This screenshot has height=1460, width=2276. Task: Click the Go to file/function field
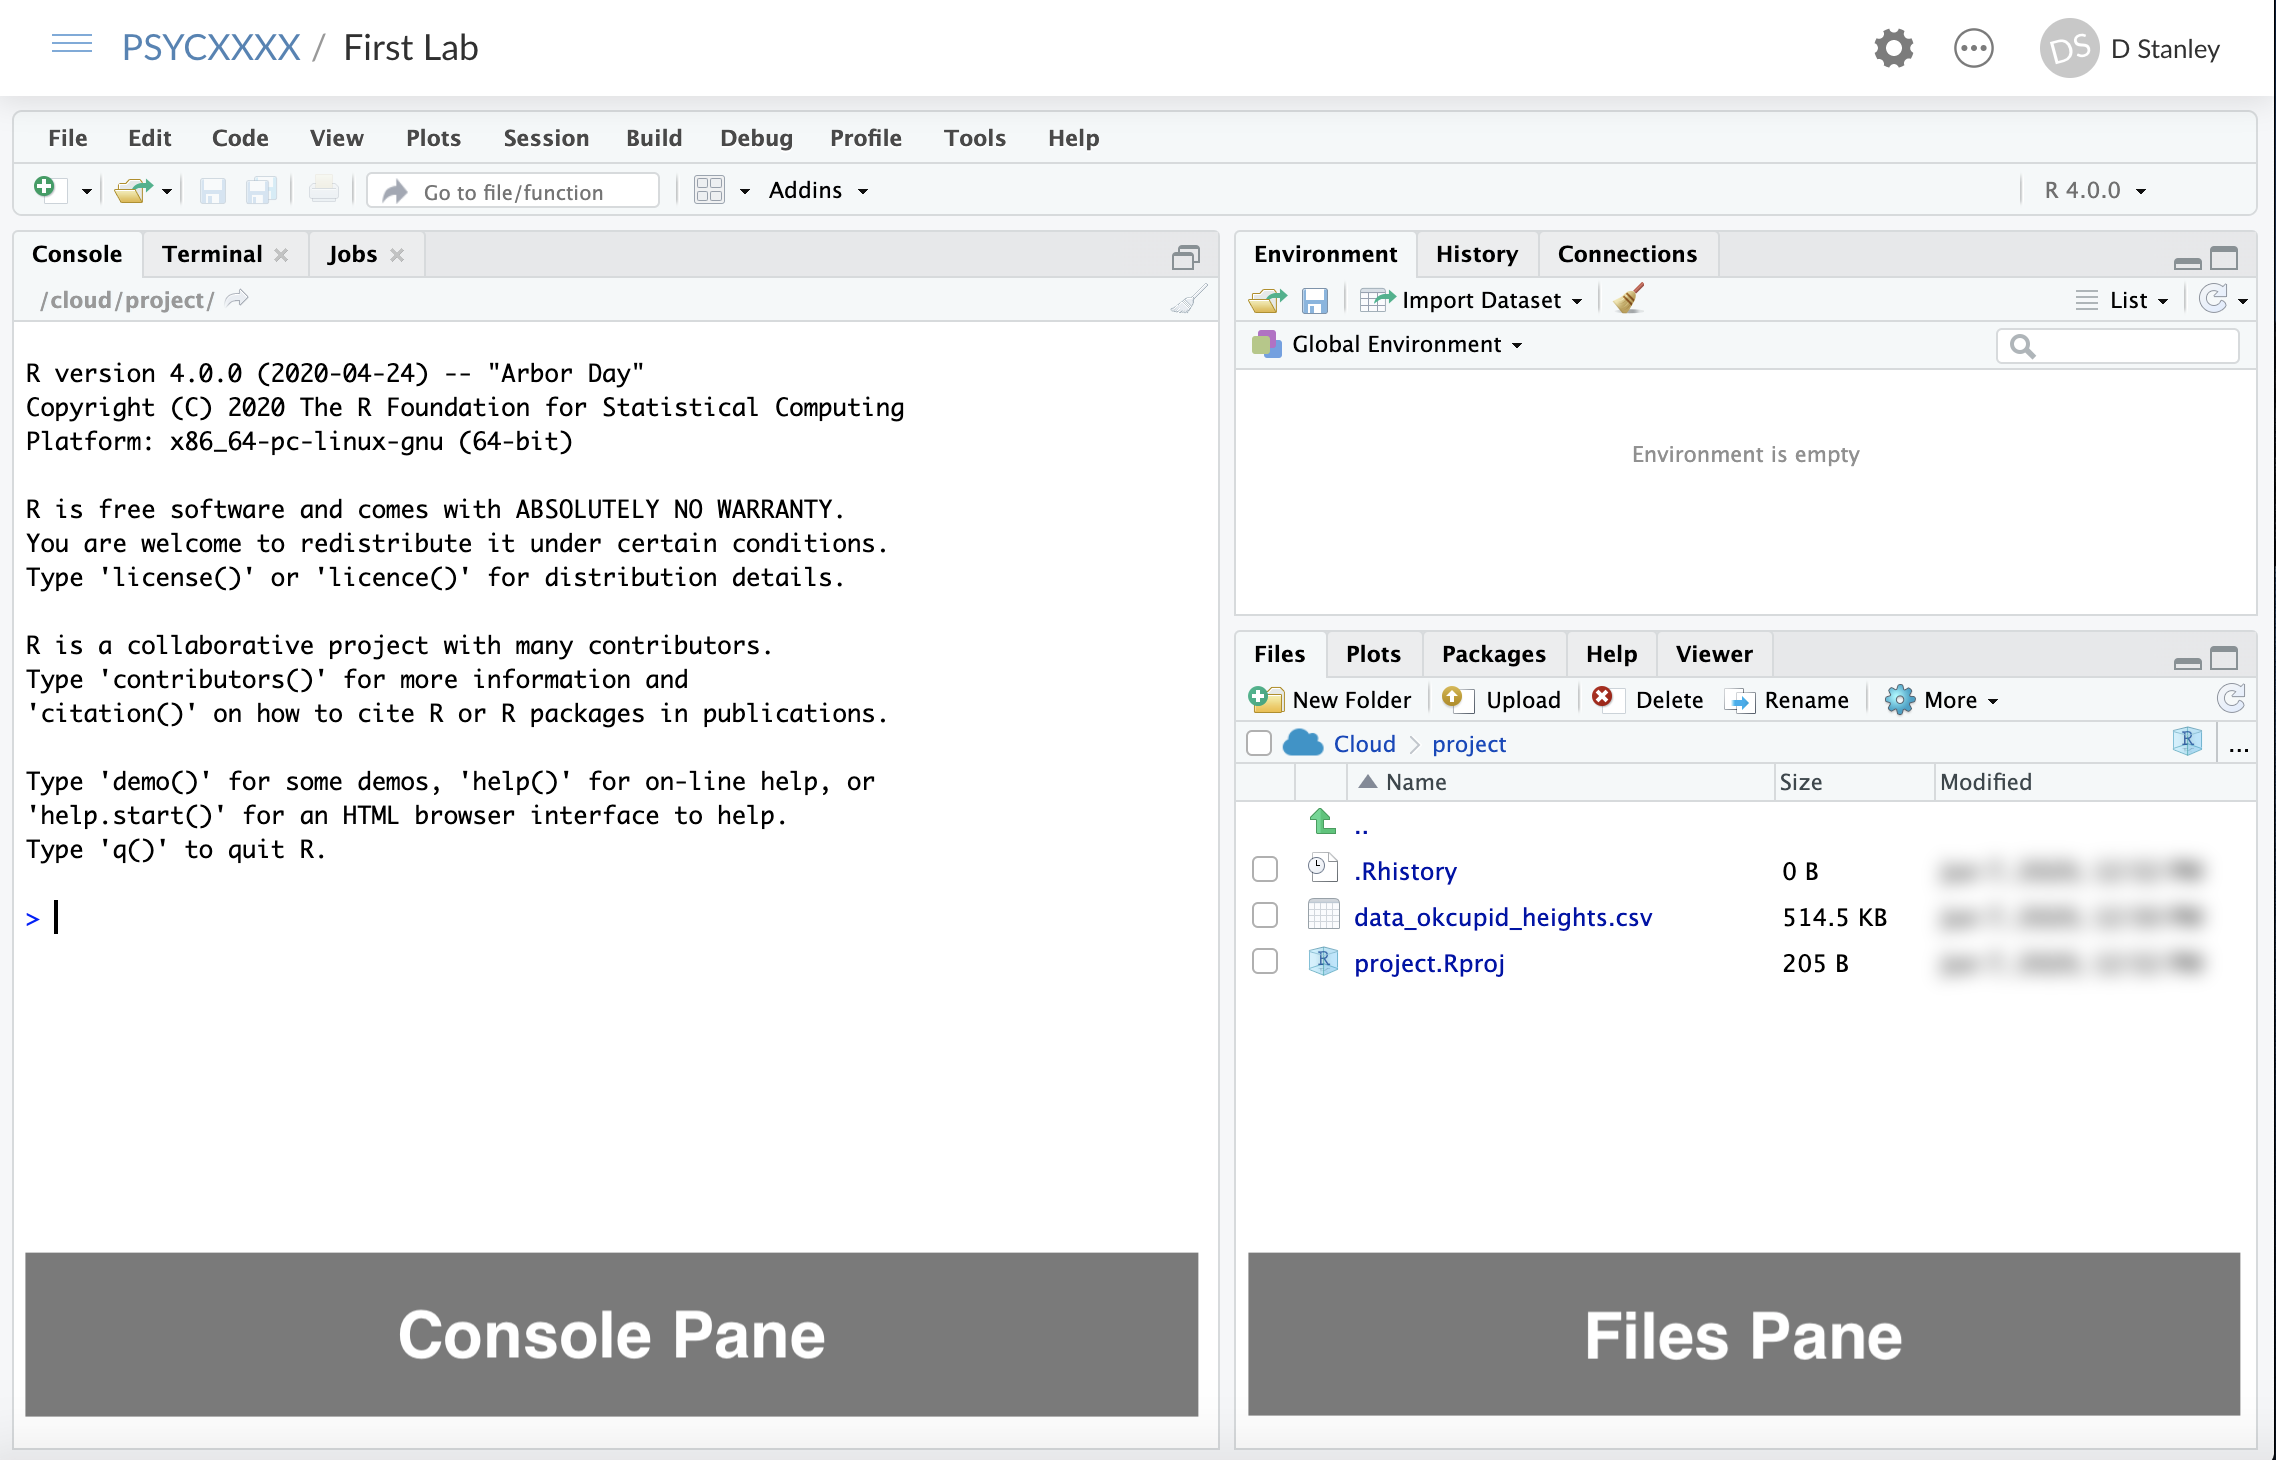point(513,191)
